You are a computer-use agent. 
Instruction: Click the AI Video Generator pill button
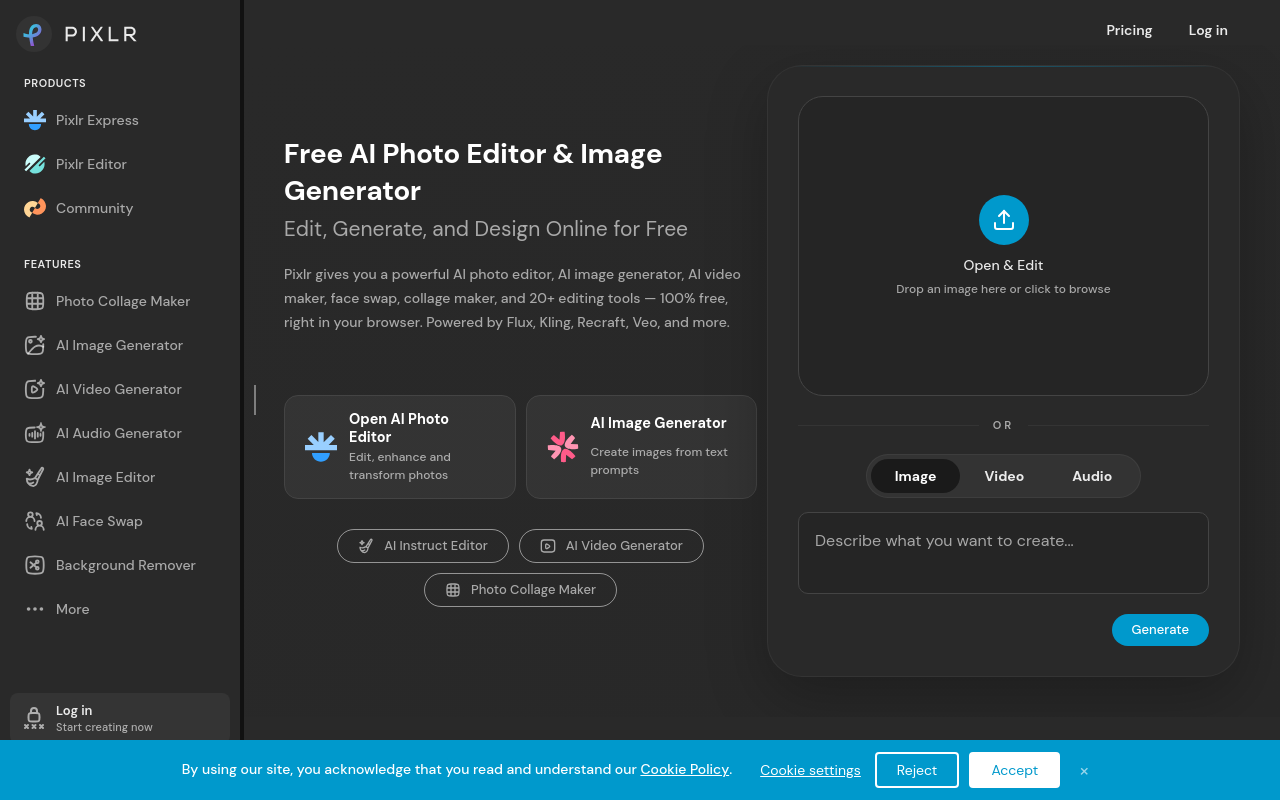coord(611,546)
